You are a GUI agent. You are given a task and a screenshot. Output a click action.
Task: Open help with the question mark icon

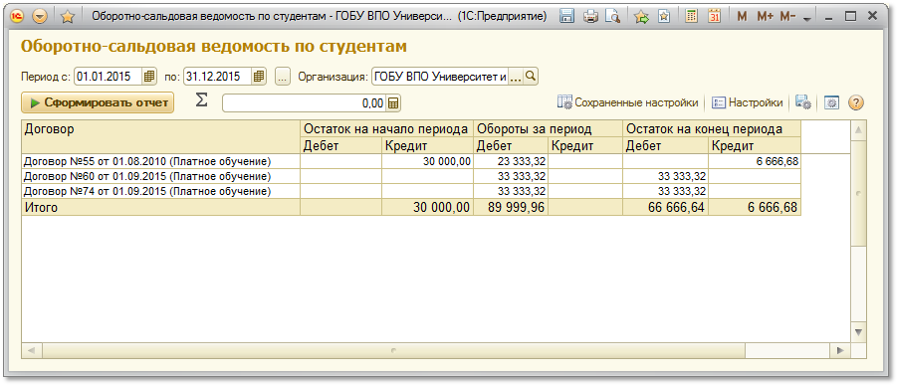click(x=856, y=103)
